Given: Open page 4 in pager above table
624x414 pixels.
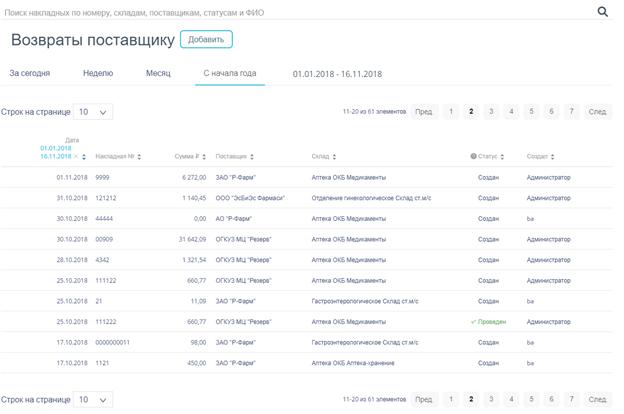Looking at the screenshot, I should 511,111.
